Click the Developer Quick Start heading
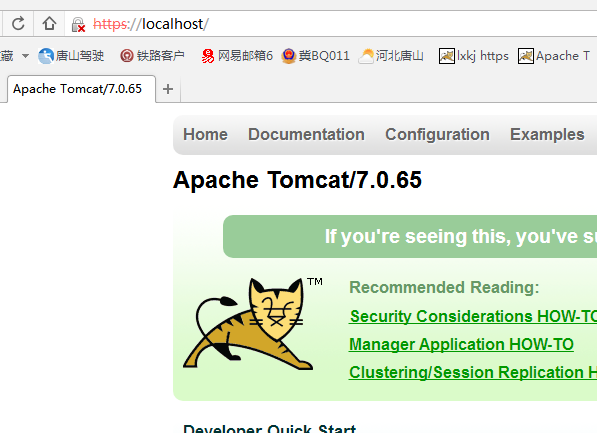The image size is (597, 433). point(270,428)
